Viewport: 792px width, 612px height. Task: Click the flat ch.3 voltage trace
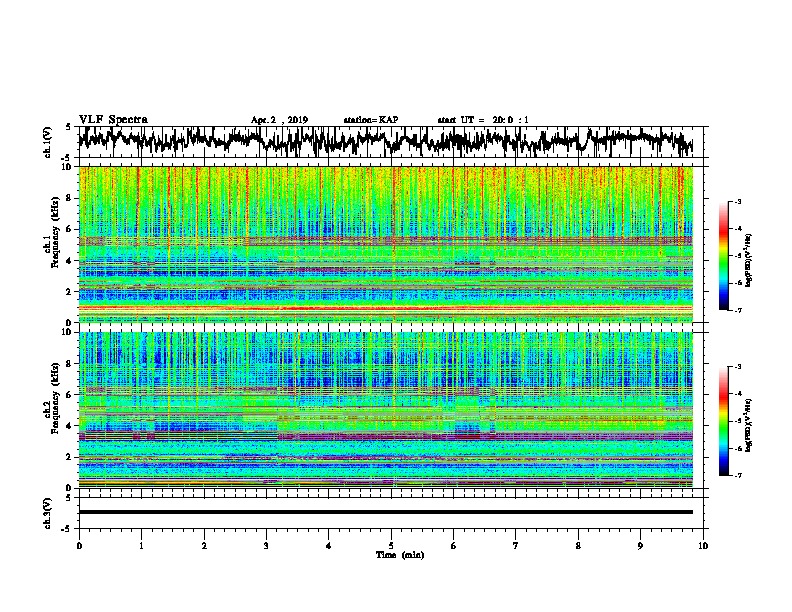(x=385, y=512)
